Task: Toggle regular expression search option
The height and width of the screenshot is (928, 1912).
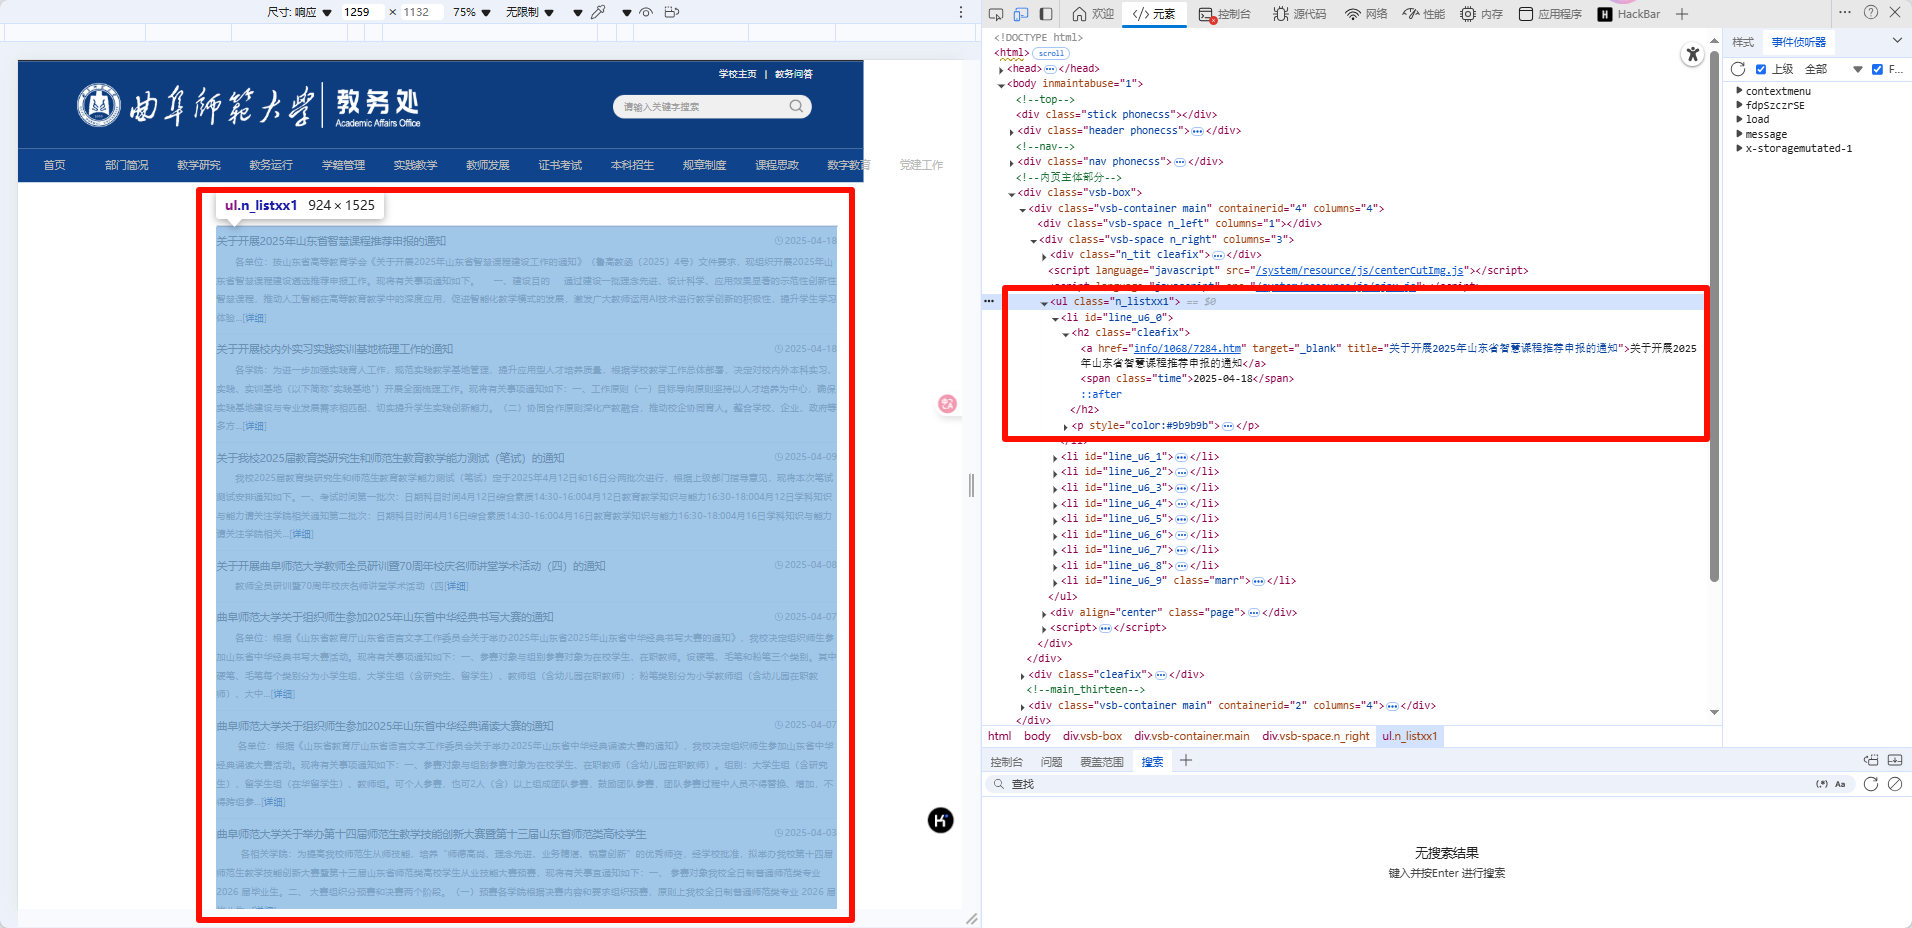Action: point(1822,784)
